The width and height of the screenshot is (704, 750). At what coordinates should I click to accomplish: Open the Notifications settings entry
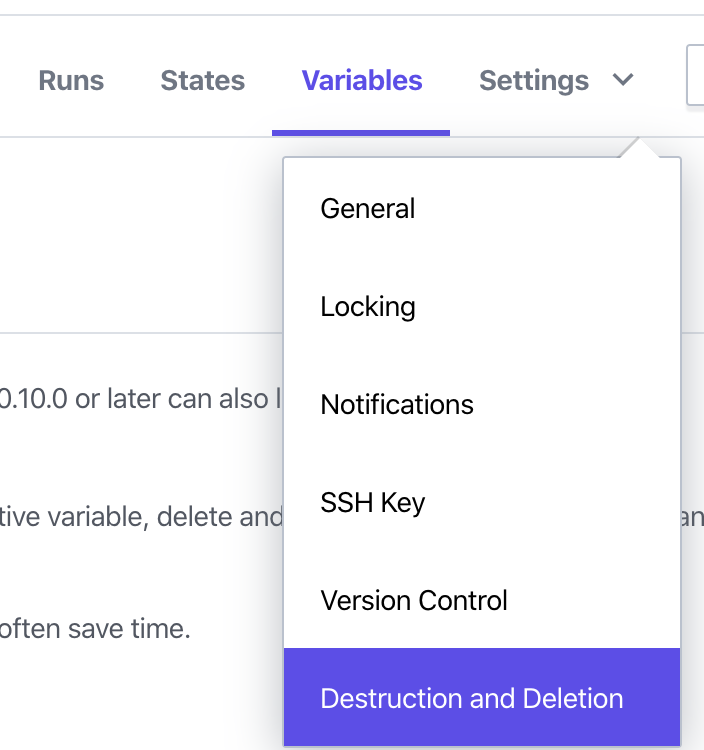coord(397,405)
